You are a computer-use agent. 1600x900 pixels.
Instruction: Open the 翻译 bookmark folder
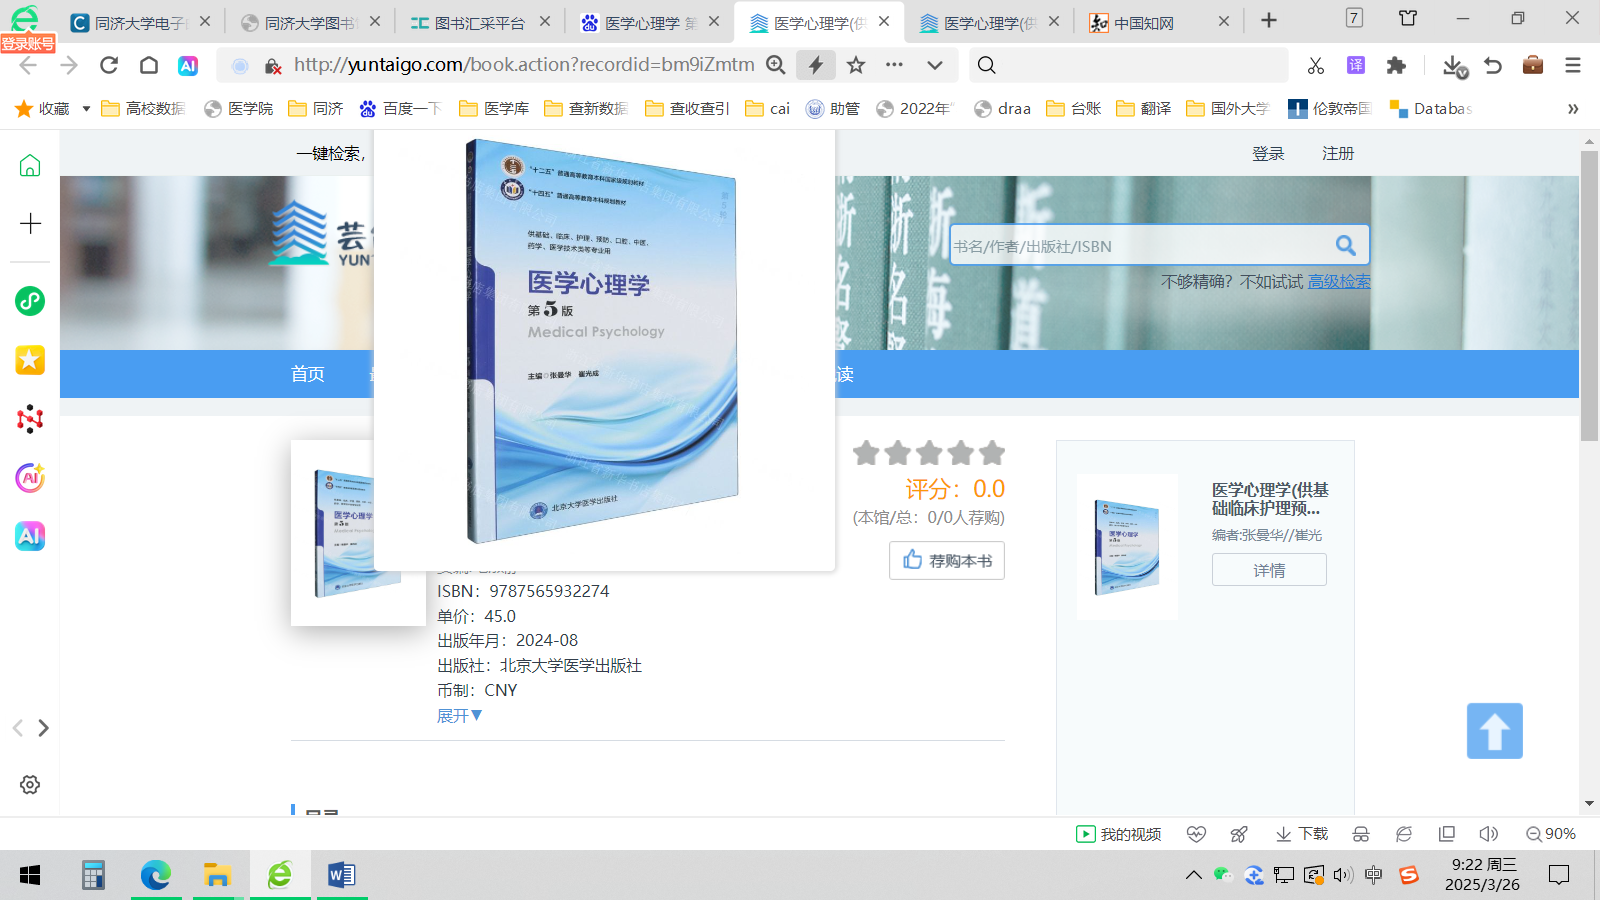tap(1144, 108)
